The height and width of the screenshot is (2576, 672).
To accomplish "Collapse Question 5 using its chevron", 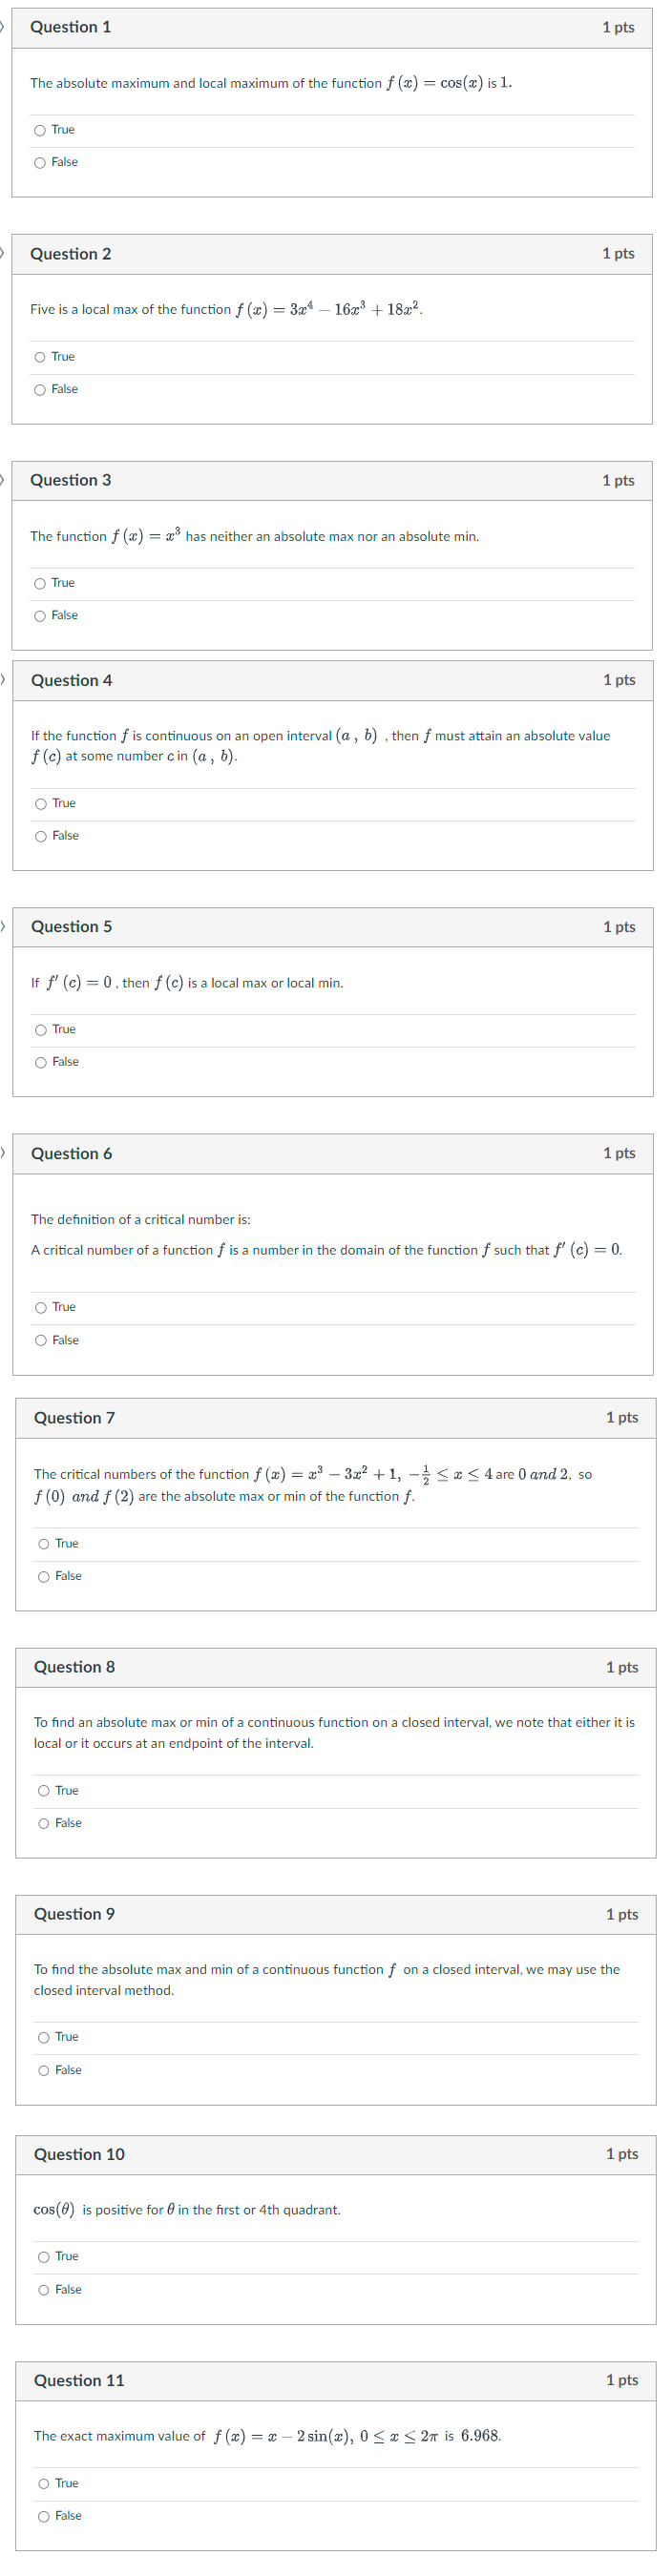I will tap(3, 927).
